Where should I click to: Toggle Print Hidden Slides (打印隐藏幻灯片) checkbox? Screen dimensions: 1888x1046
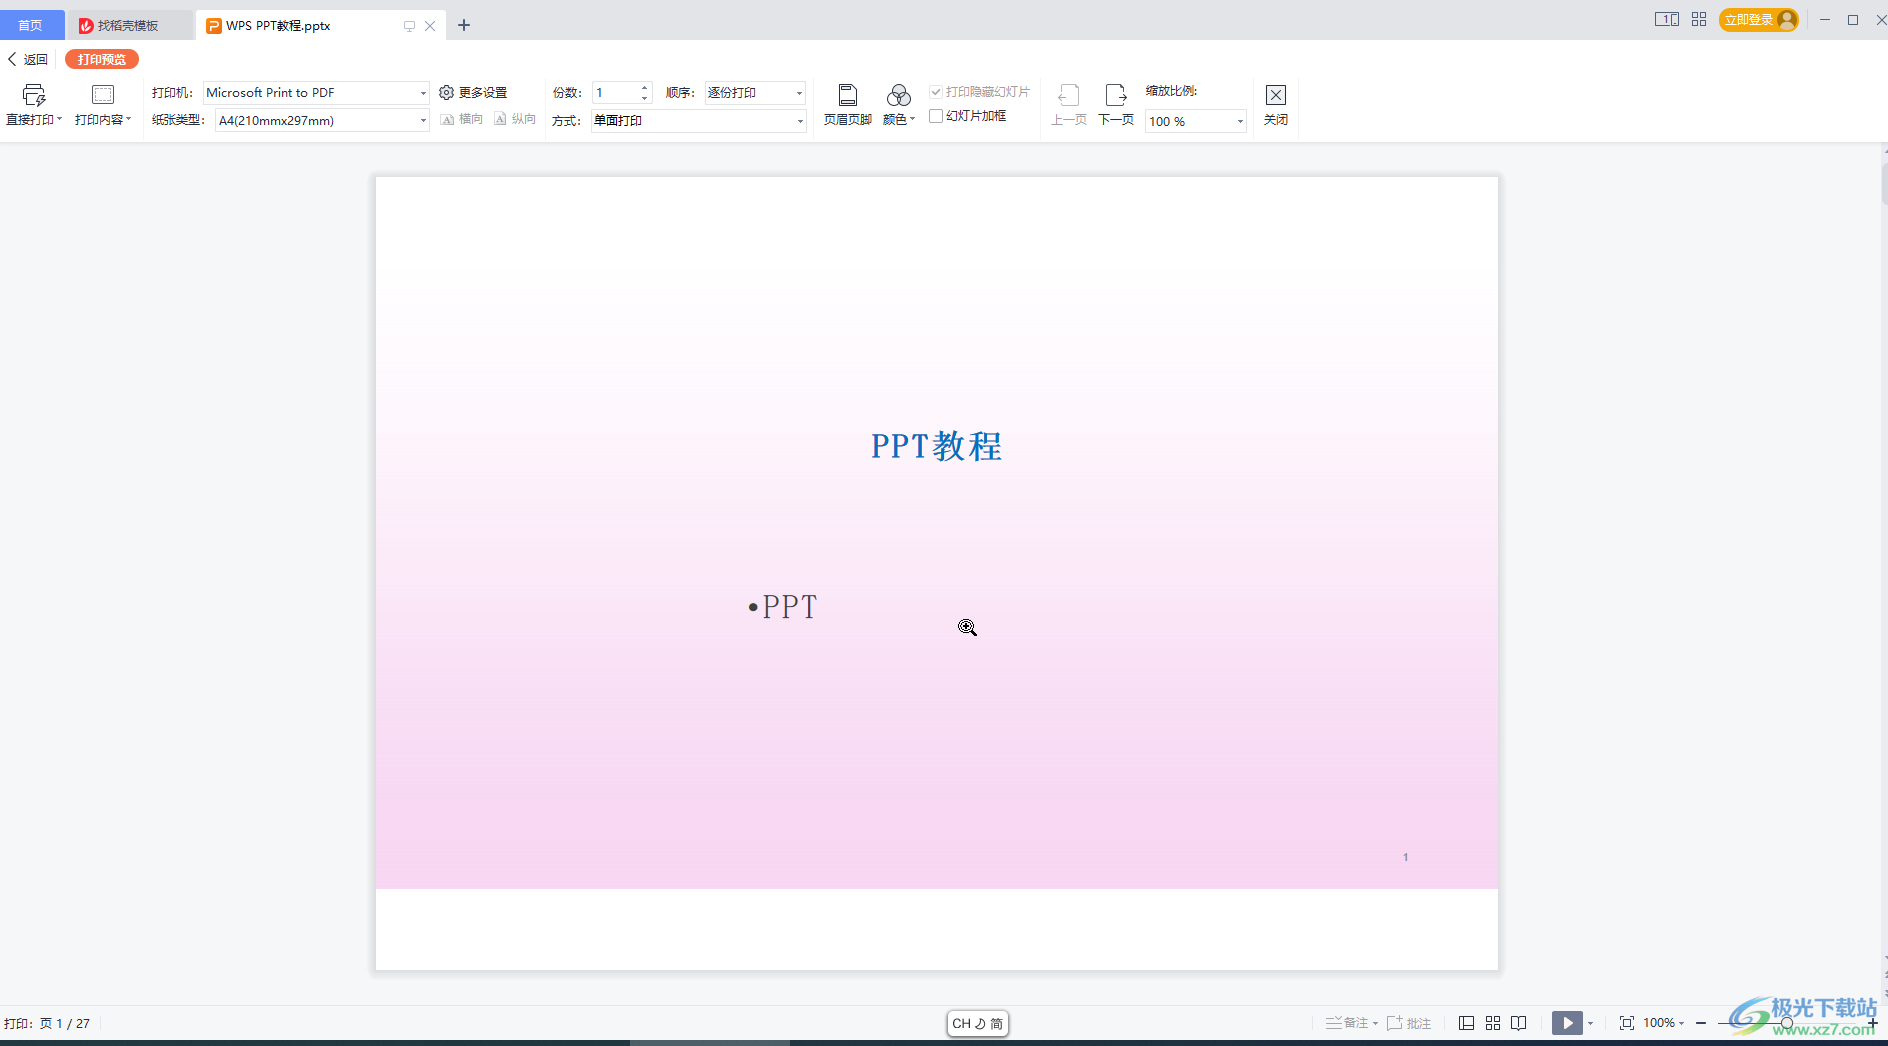coord(936,92)
